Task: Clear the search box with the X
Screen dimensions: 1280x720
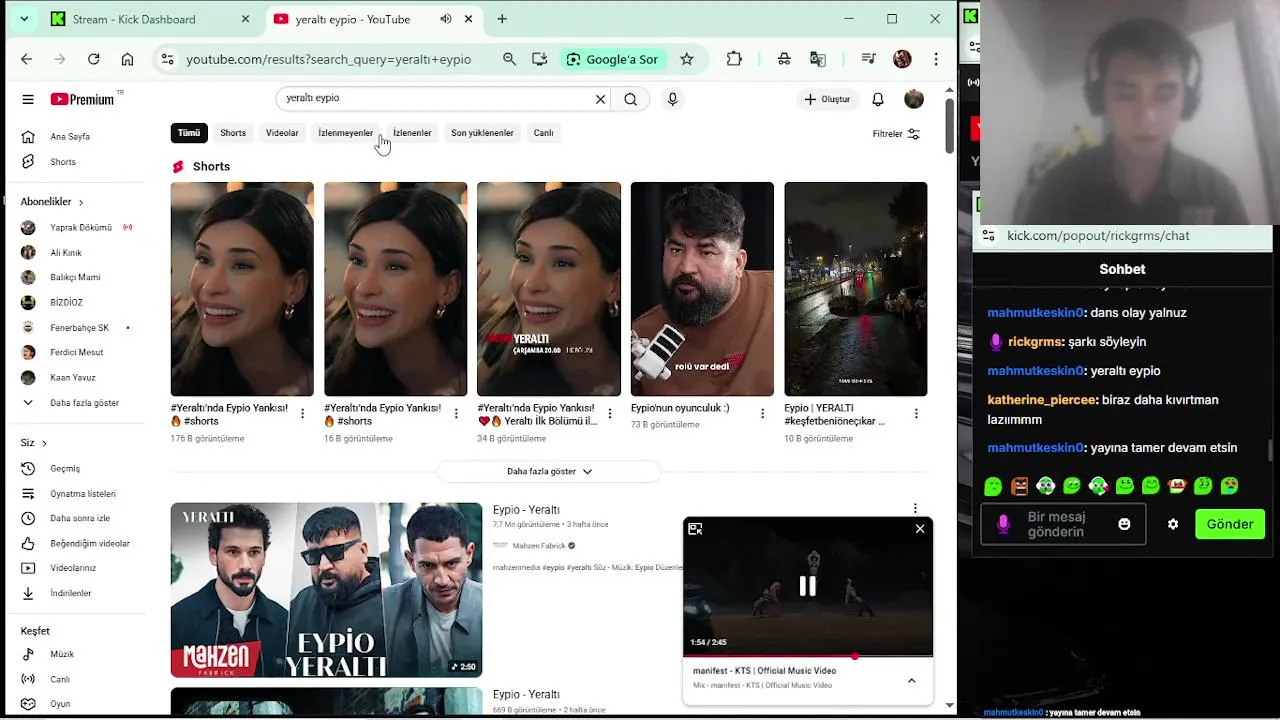Action: 600,99
